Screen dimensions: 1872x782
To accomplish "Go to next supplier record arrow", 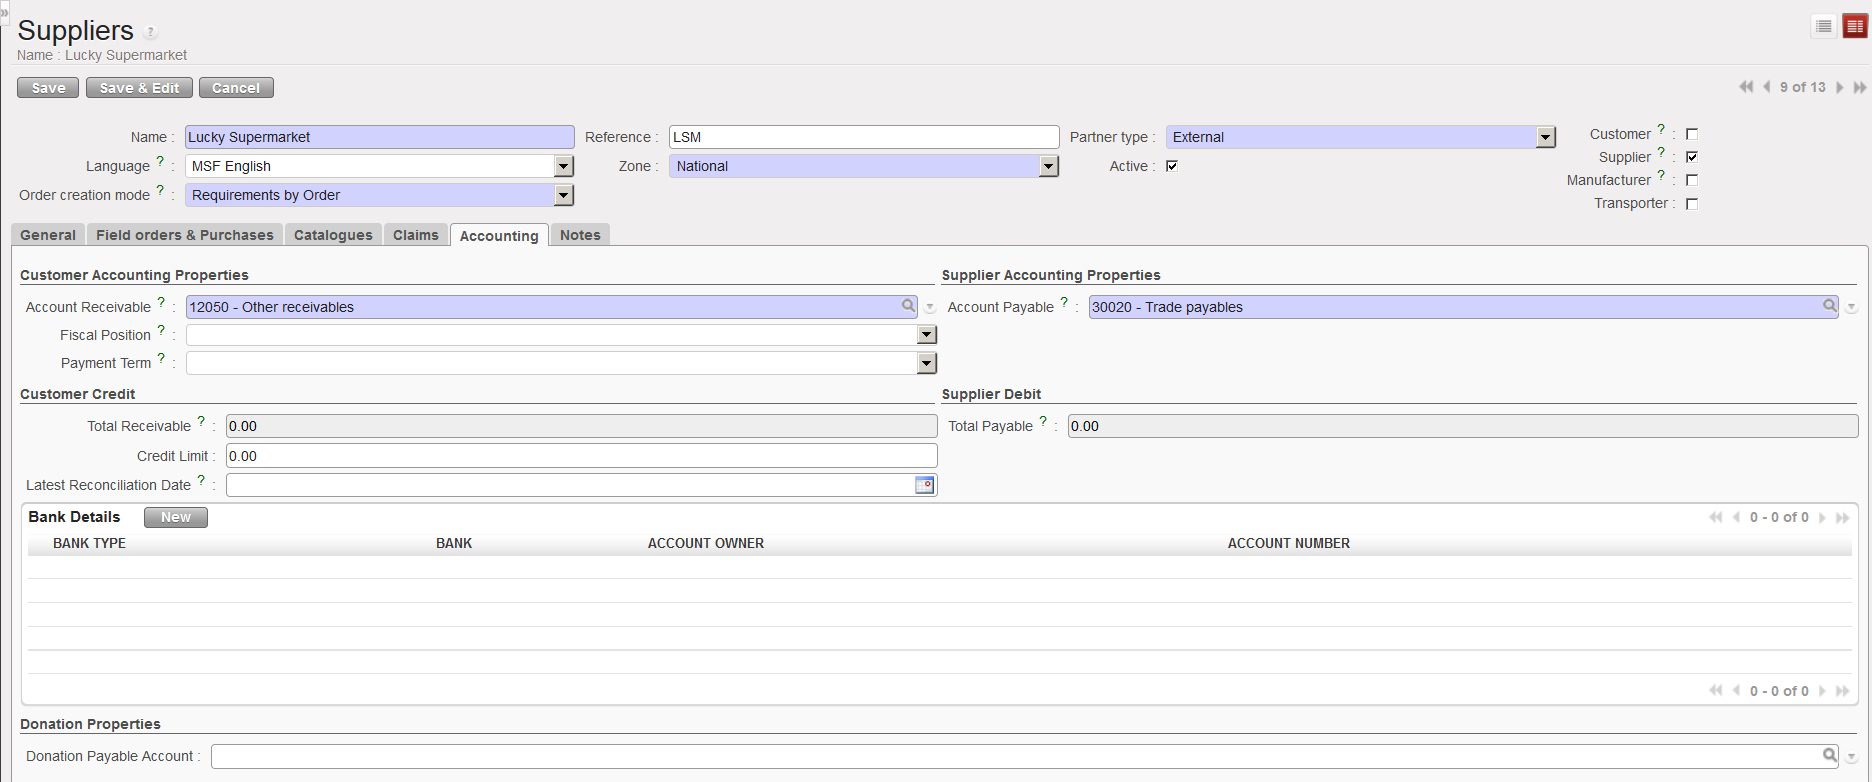I will click(1839, 88).
